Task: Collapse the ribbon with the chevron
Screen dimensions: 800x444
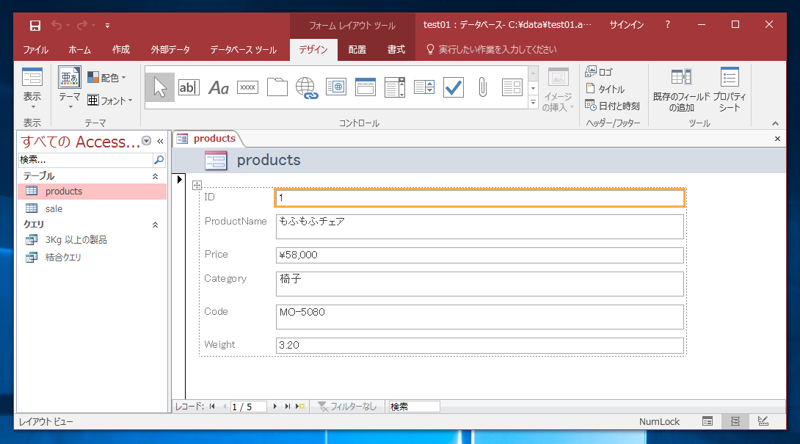Action: pyautogui.click(x=775, y=124)
